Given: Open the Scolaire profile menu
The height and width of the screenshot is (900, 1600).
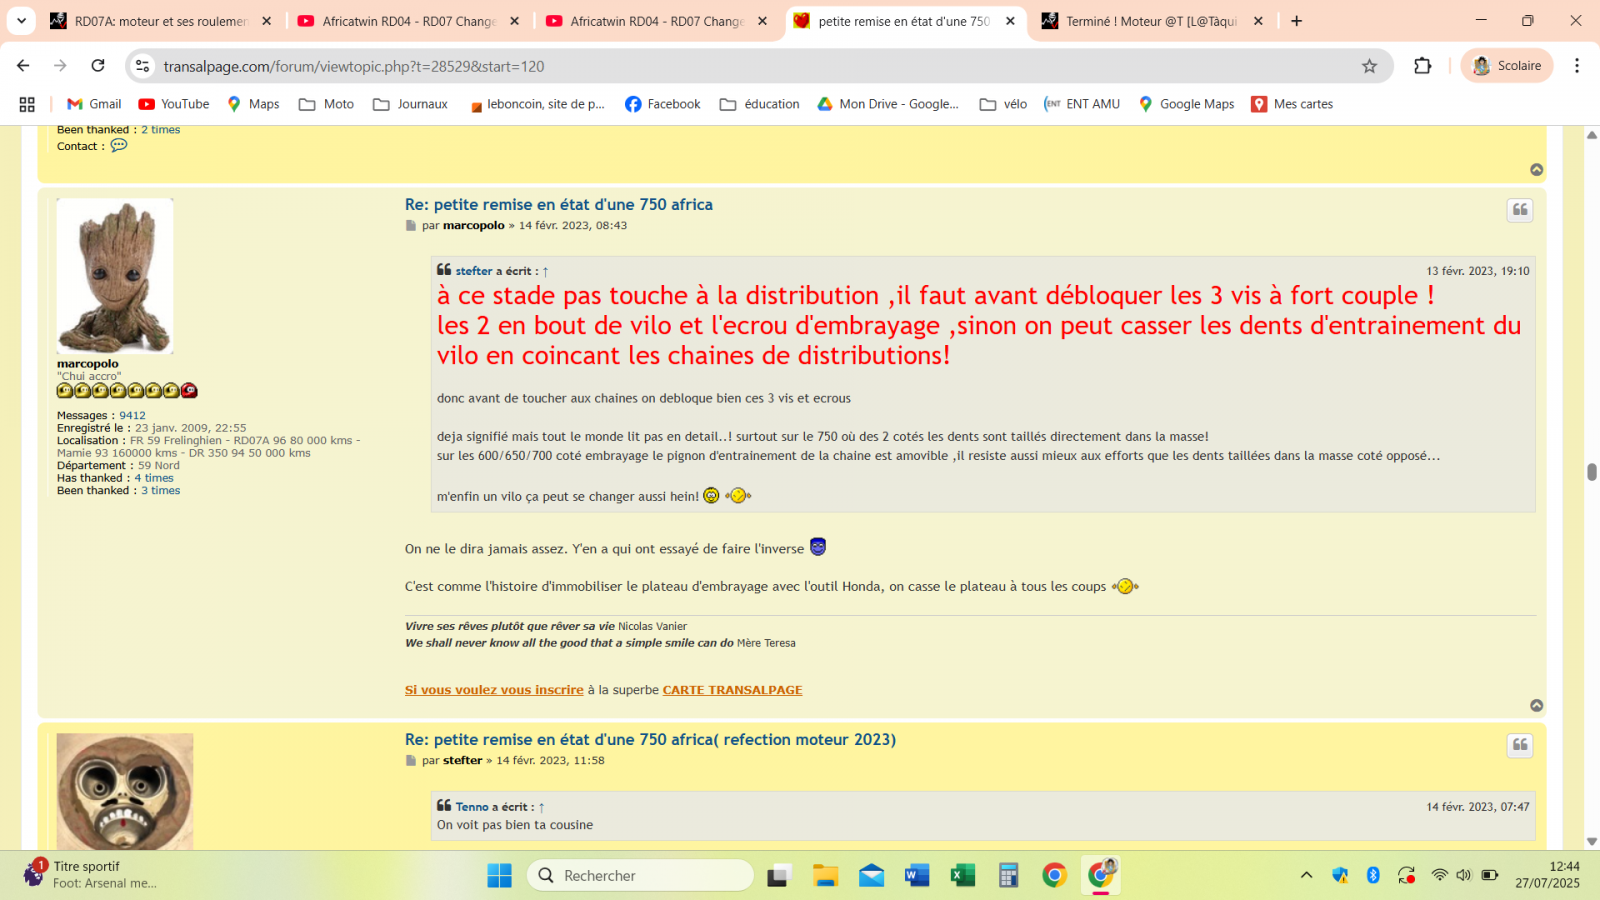Looking at the screenshot, I should click(1507, 66).
